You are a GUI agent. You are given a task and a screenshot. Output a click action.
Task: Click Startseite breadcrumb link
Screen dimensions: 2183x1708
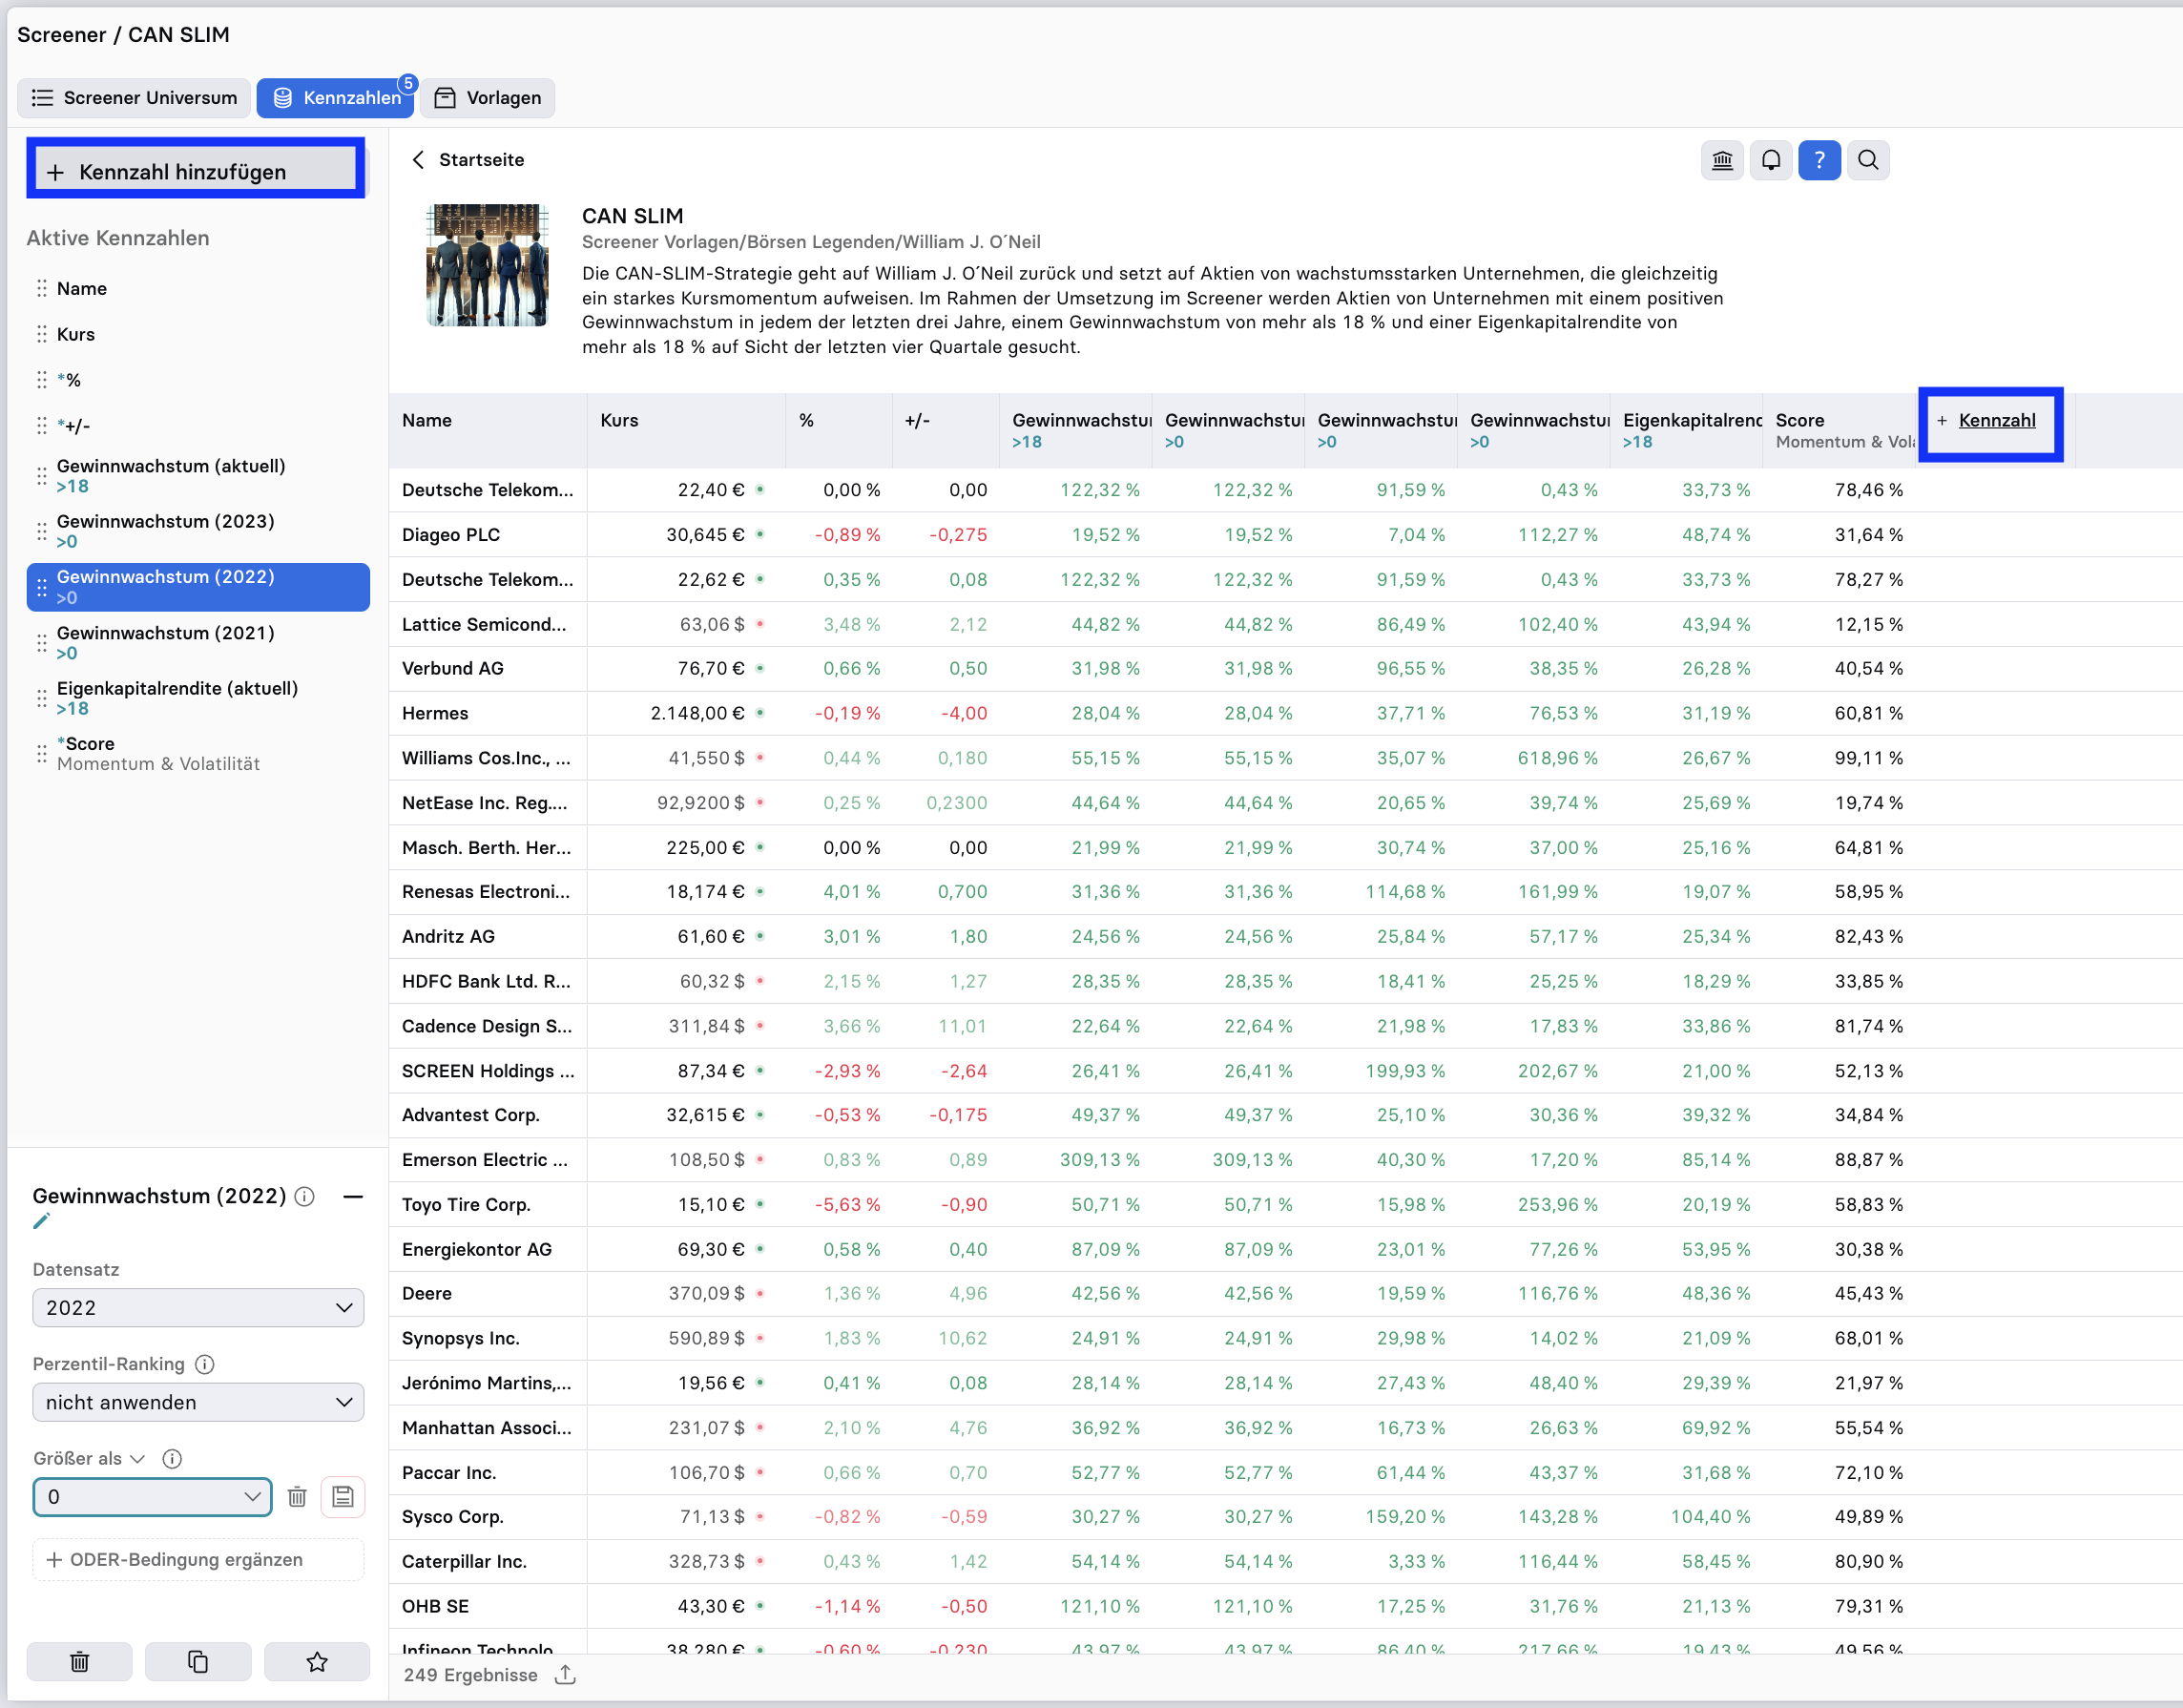(481, 160)
